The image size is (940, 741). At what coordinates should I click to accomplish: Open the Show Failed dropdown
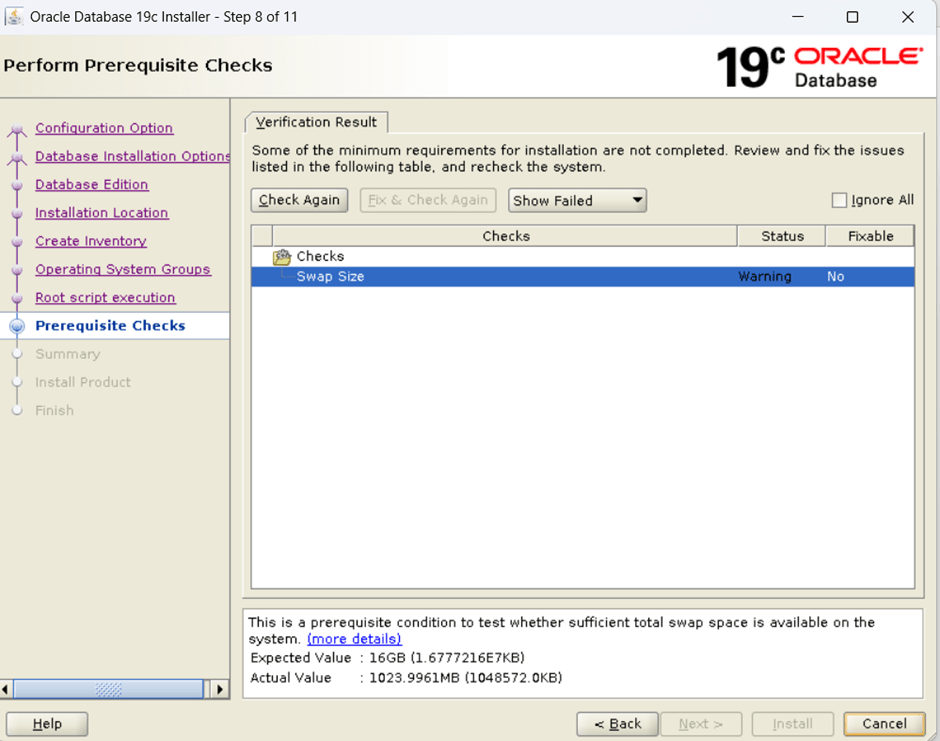pos(577,200)
